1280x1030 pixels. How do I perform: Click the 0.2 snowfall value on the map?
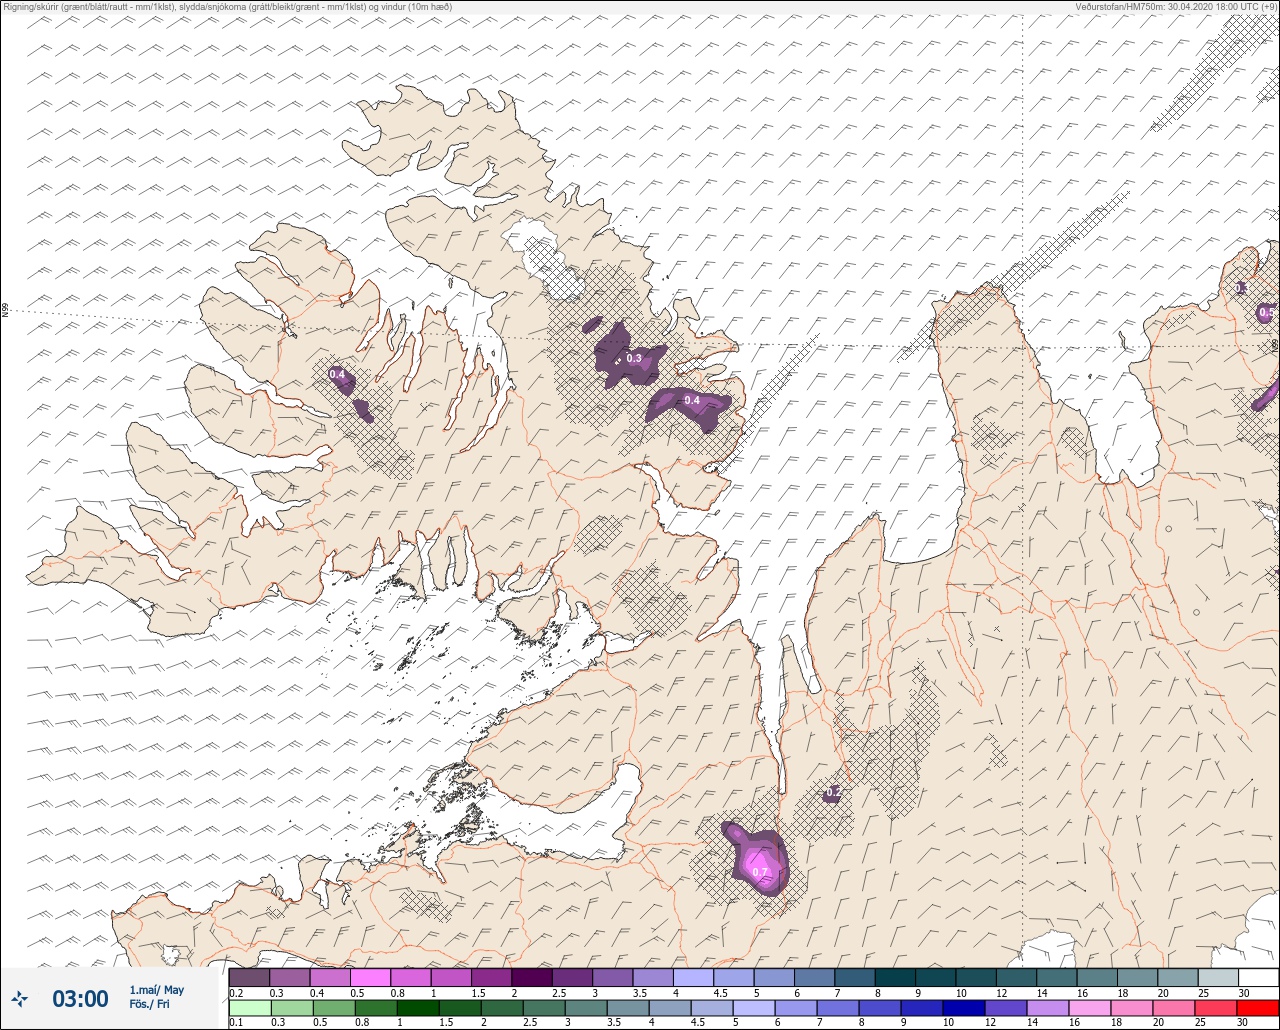(834, 792)
